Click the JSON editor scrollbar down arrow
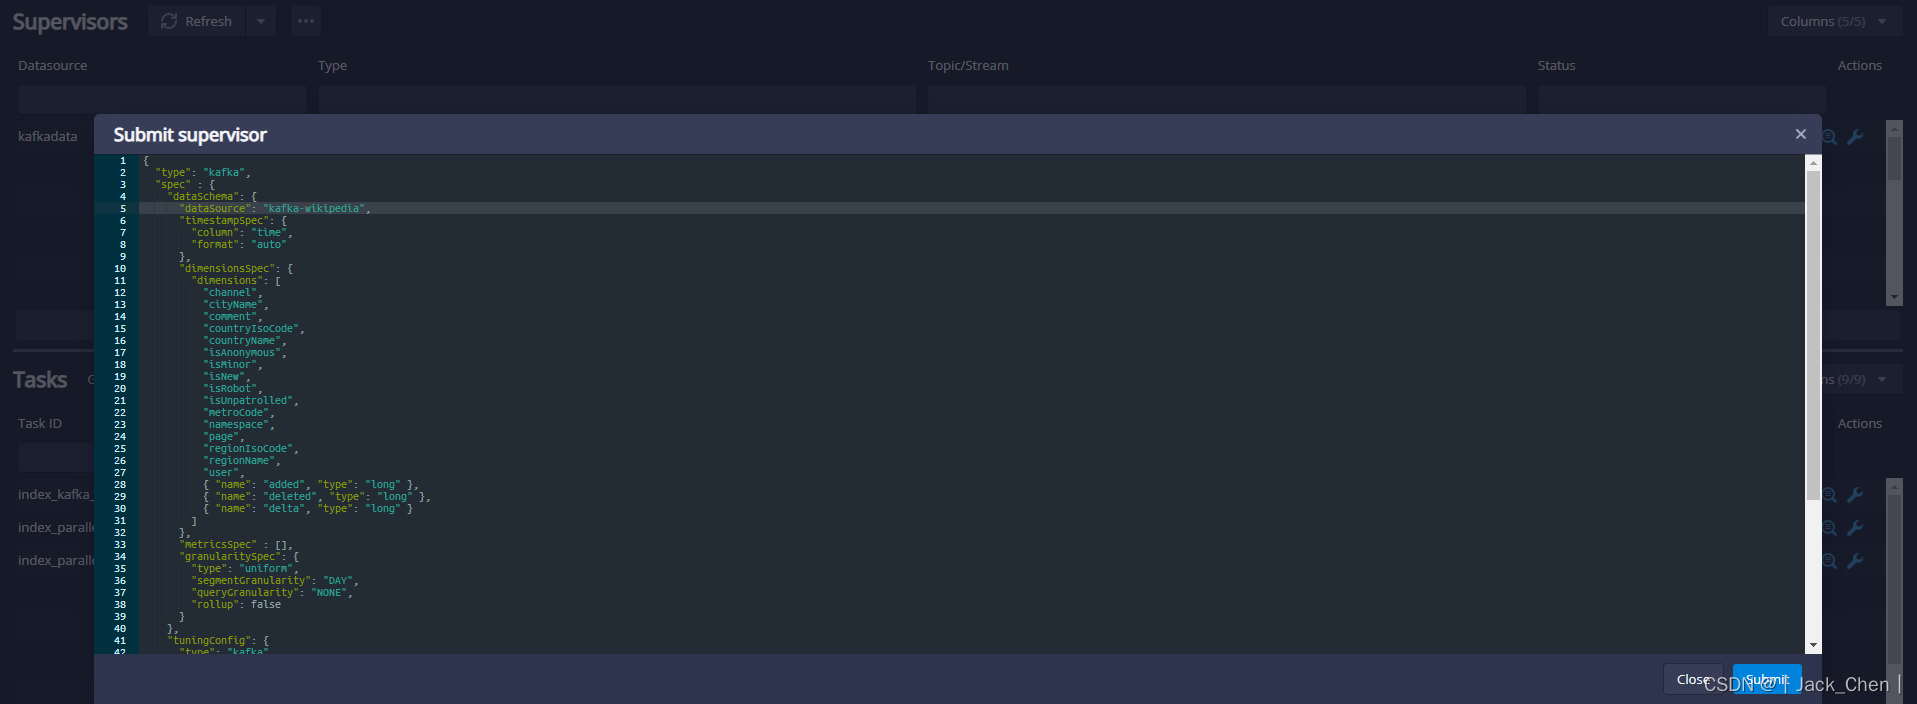The image size is (1917, 704). point(1813,646)
